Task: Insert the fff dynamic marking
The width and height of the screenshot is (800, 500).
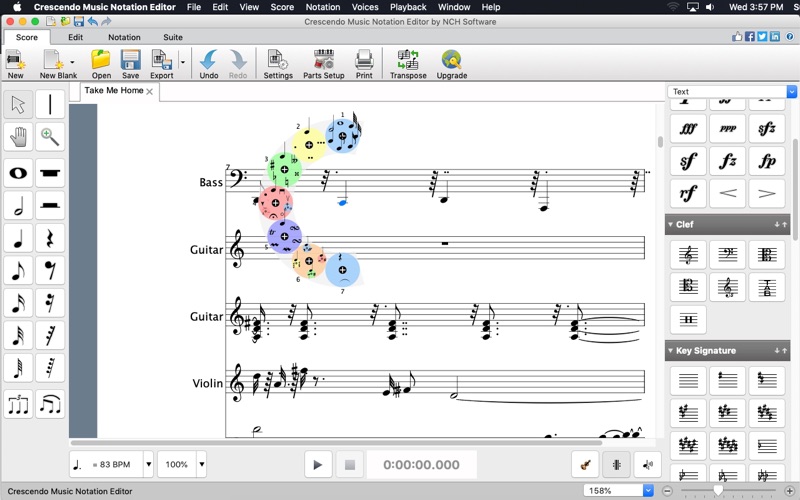Action: [x=688, y=129]
